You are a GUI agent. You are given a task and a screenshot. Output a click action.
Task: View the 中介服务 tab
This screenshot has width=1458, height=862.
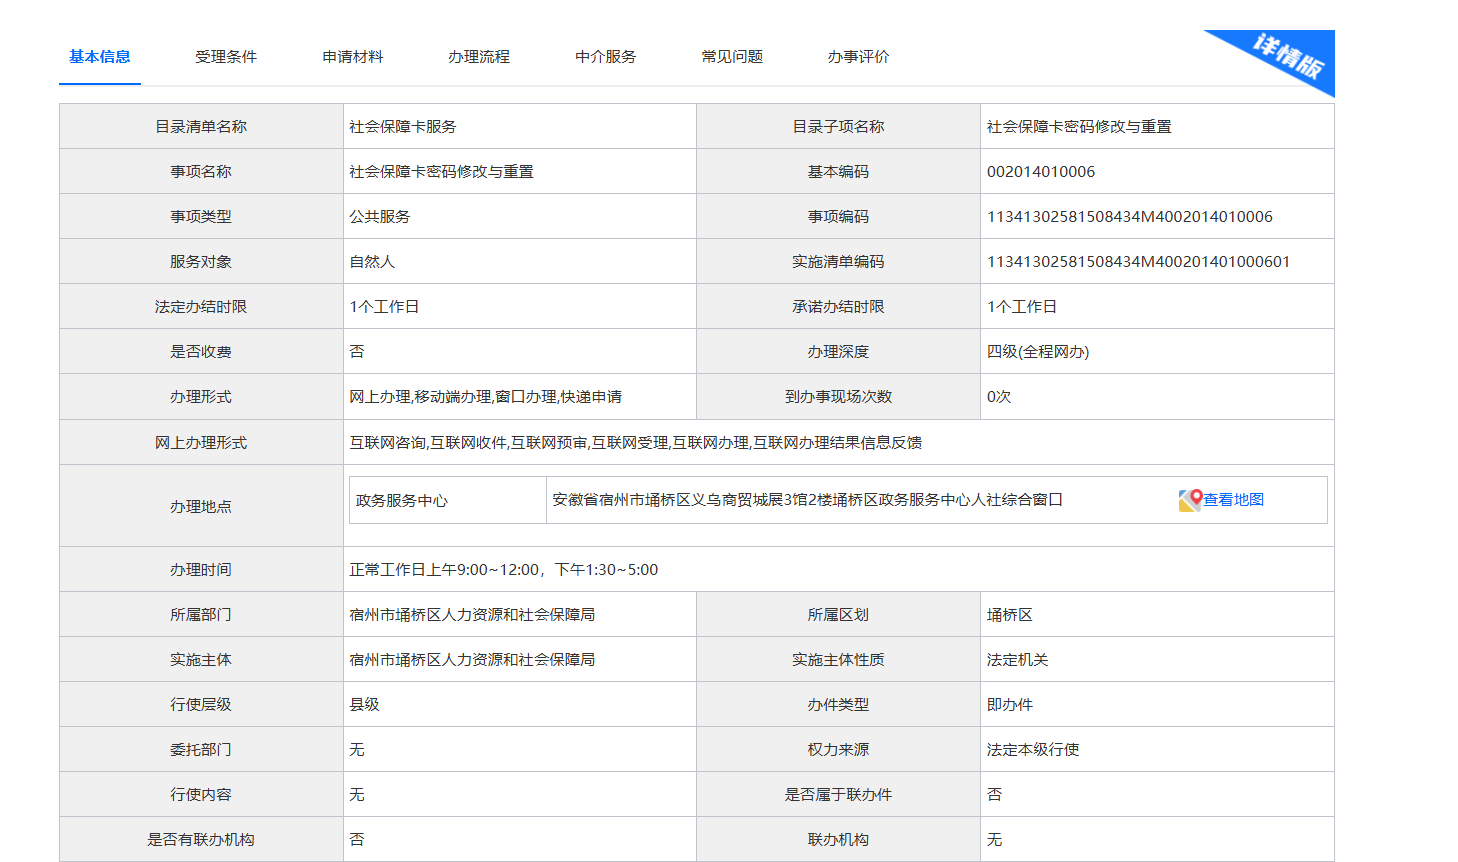click(x=606, y=57)
